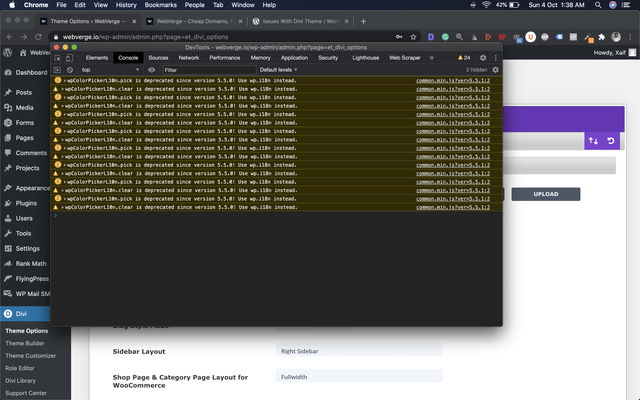Viewport: 640px width, 400px height.
Task: Click Chrome forward navigation arrow
Action: (24, 37)
